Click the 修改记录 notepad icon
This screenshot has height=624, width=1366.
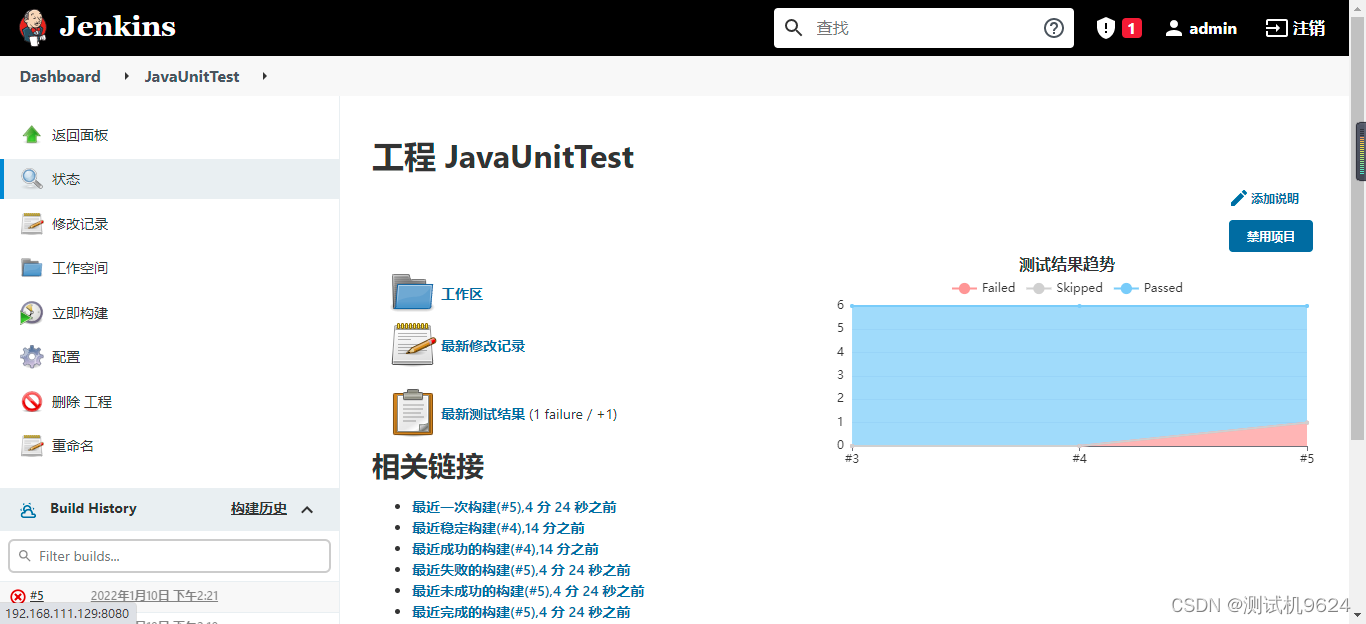click(32, 224)
